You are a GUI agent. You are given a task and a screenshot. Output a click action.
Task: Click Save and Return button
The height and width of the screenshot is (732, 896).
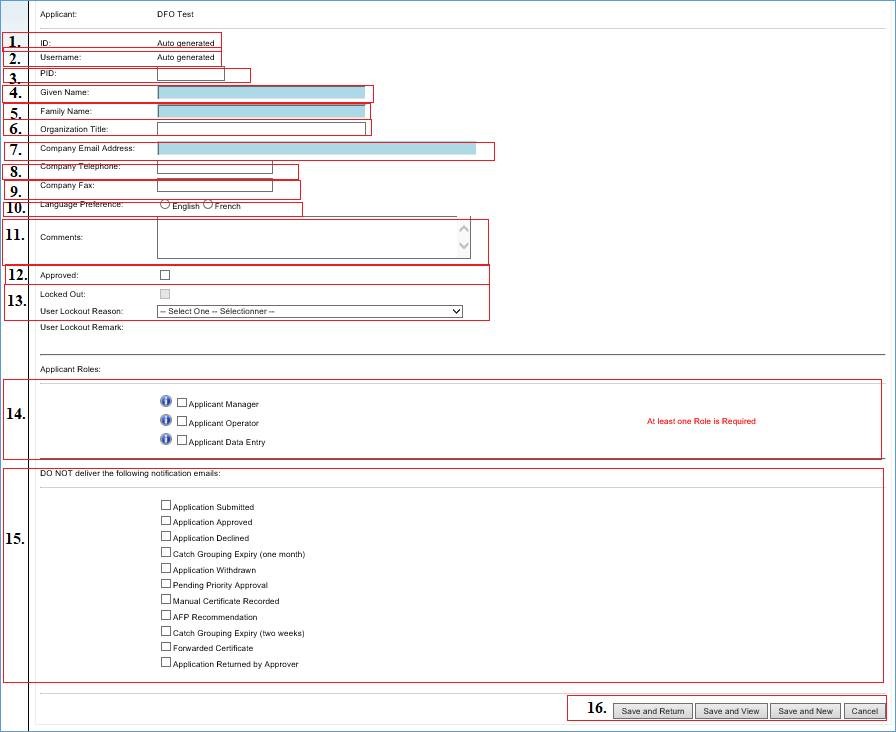(x=653, y=711)
